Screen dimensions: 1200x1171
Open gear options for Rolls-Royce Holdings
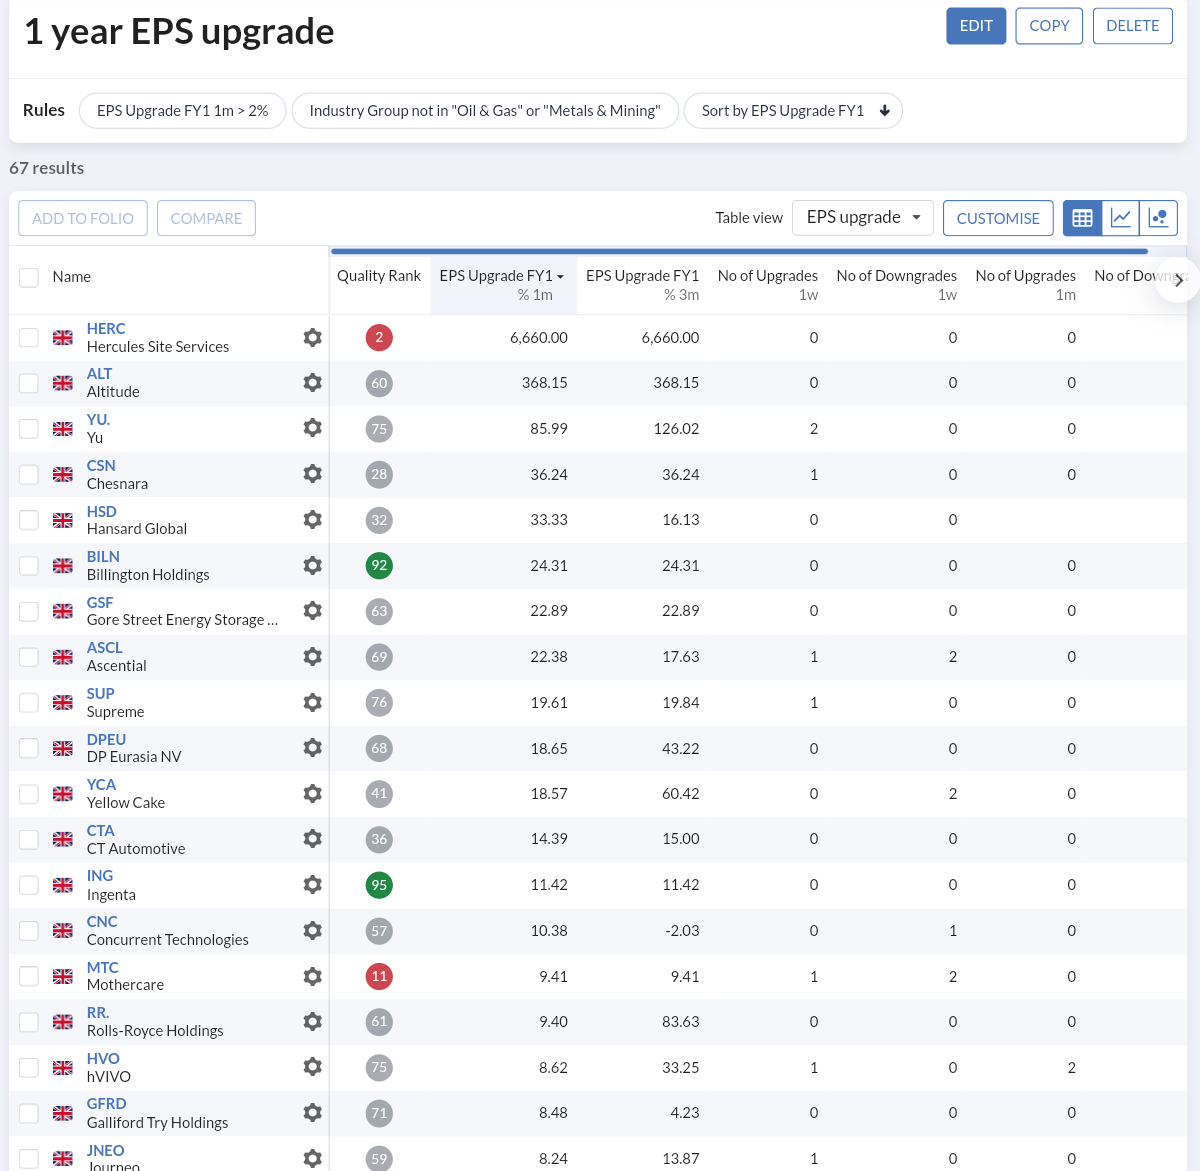coord(313,1022)
